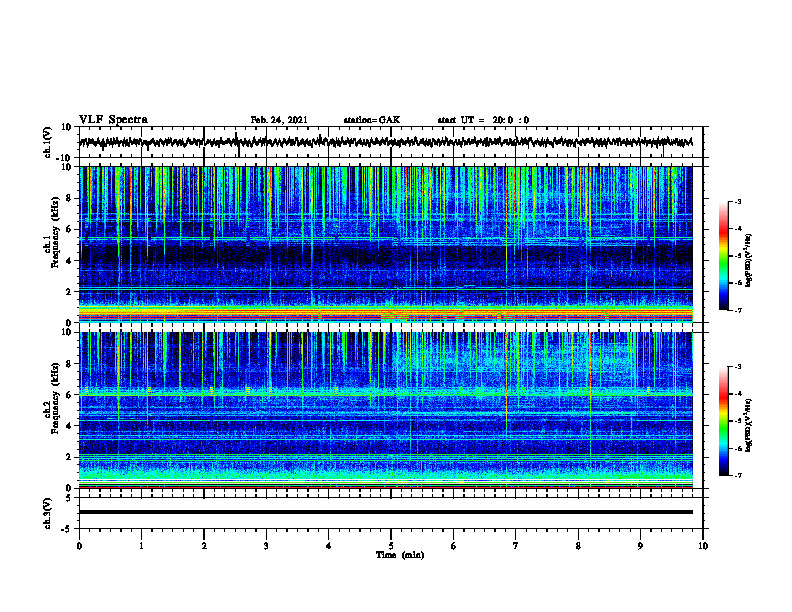This screenshot has width=792, height=612.
Task: Click the "1" tick on the time axis
Action: coord(141,546)
